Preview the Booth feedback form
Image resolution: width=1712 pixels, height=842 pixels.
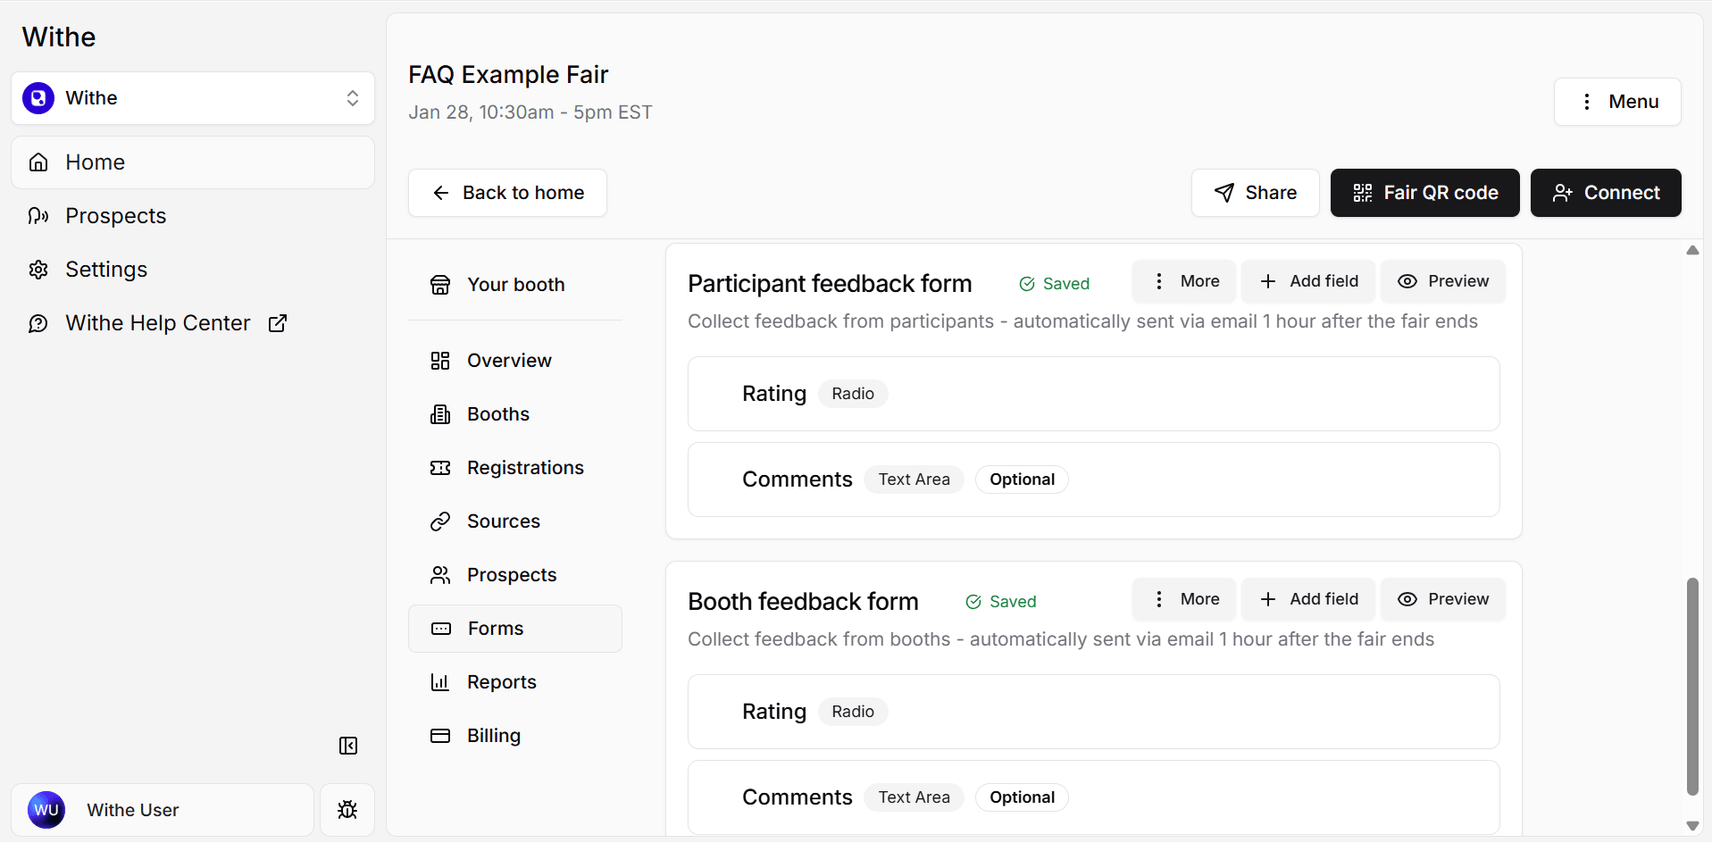pyautogui.click(x=1443, y=599)
